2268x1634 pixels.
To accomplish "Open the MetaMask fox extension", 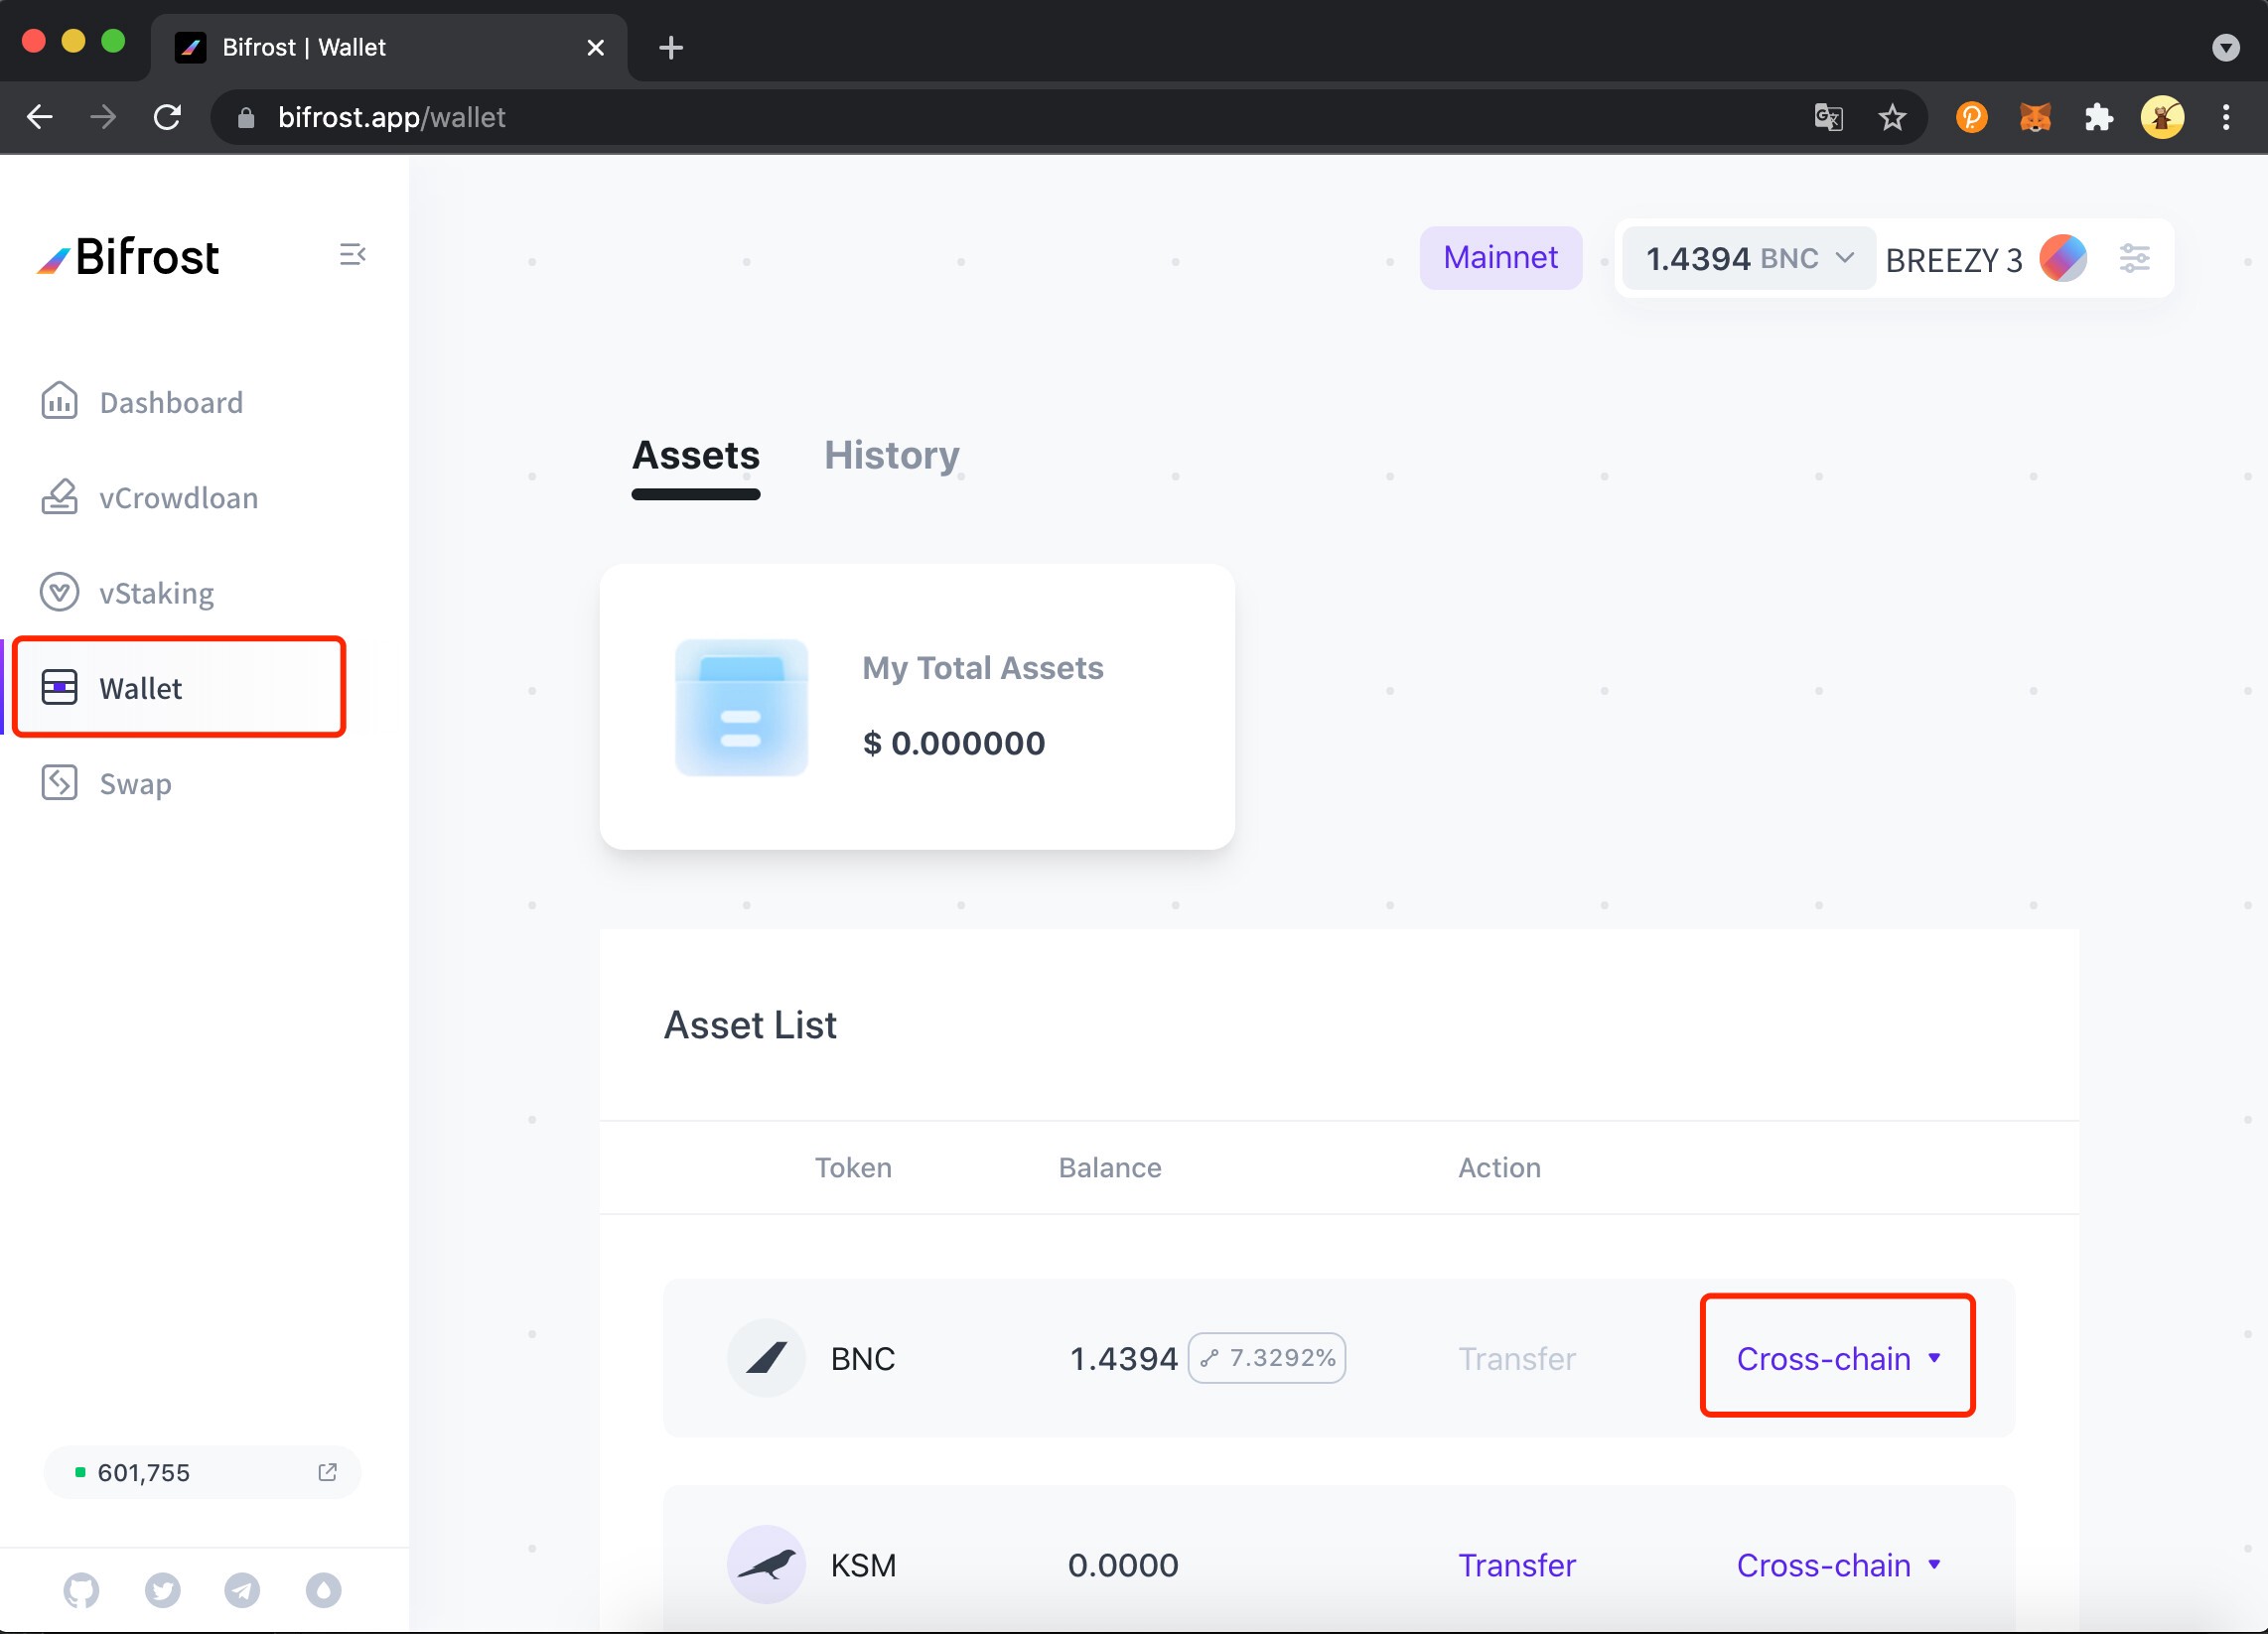I will pos(2034,117).
